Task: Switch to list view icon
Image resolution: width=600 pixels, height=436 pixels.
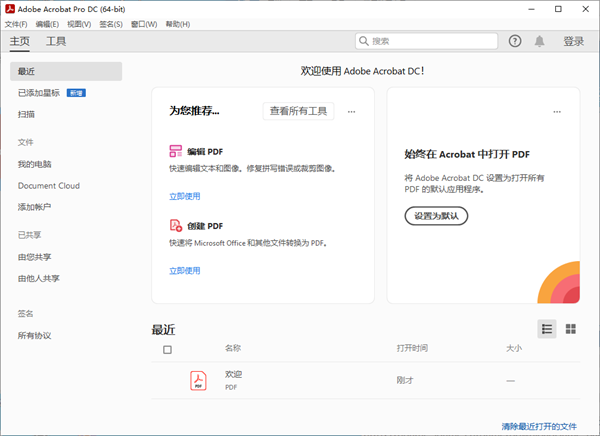Action: point(547,329)
